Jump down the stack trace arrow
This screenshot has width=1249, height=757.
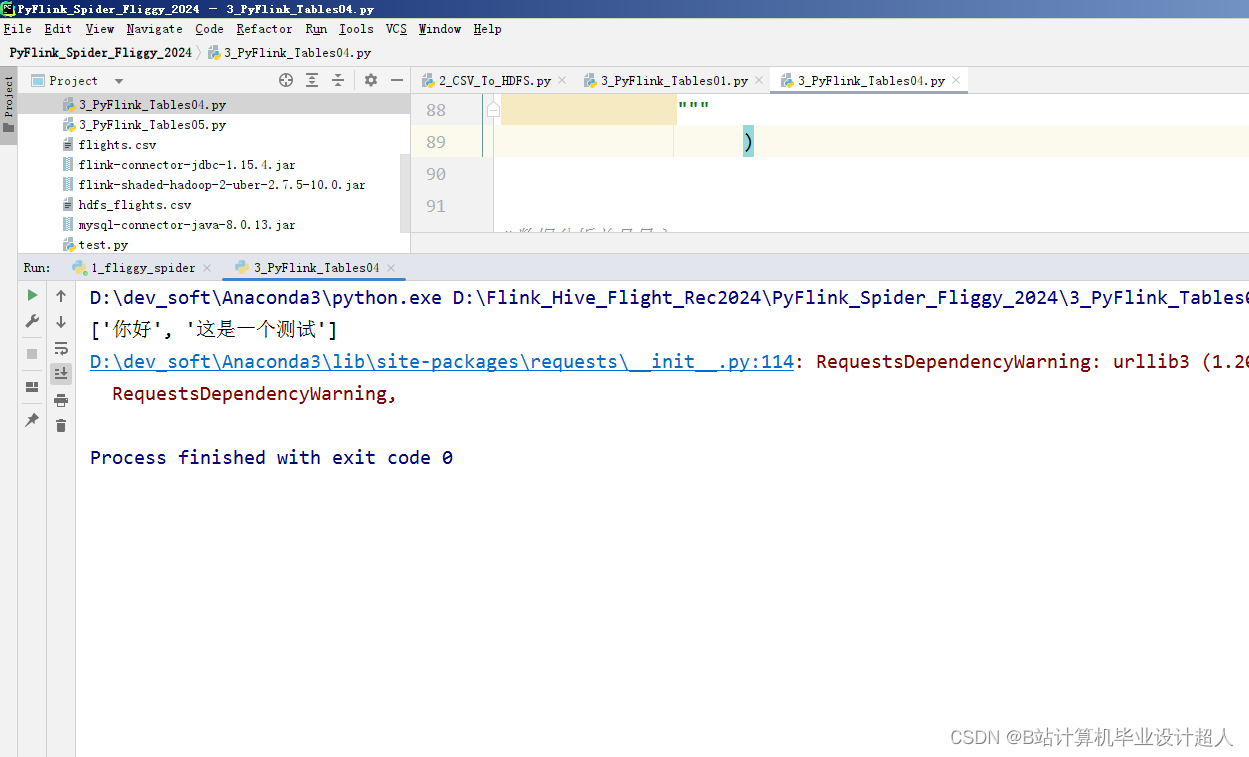tap(61, 322)
